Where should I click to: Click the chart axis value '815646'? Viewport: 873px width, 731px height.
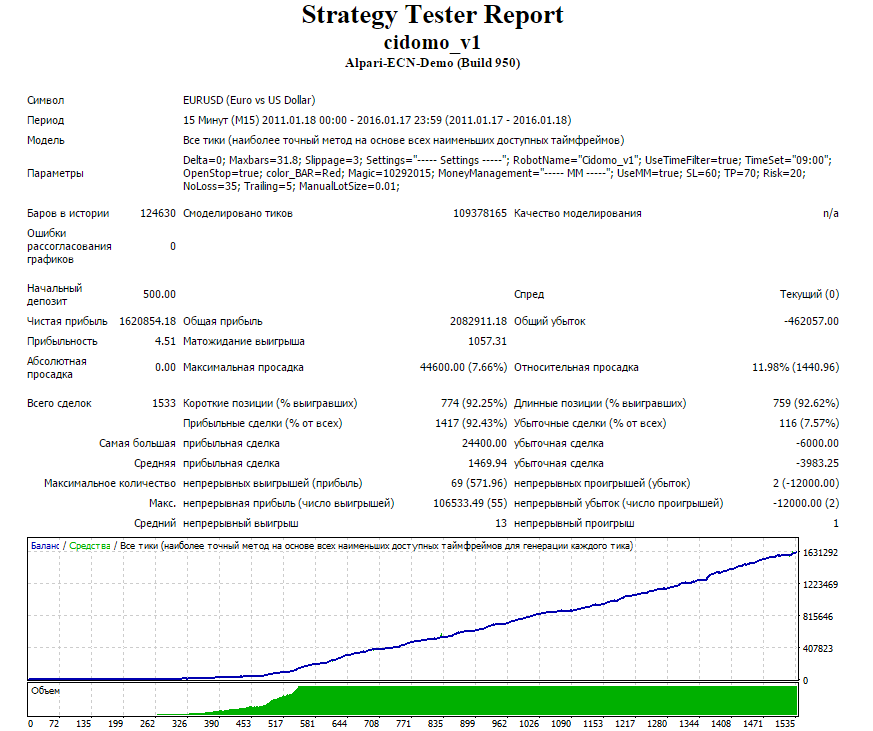click(x=818, y=617)
